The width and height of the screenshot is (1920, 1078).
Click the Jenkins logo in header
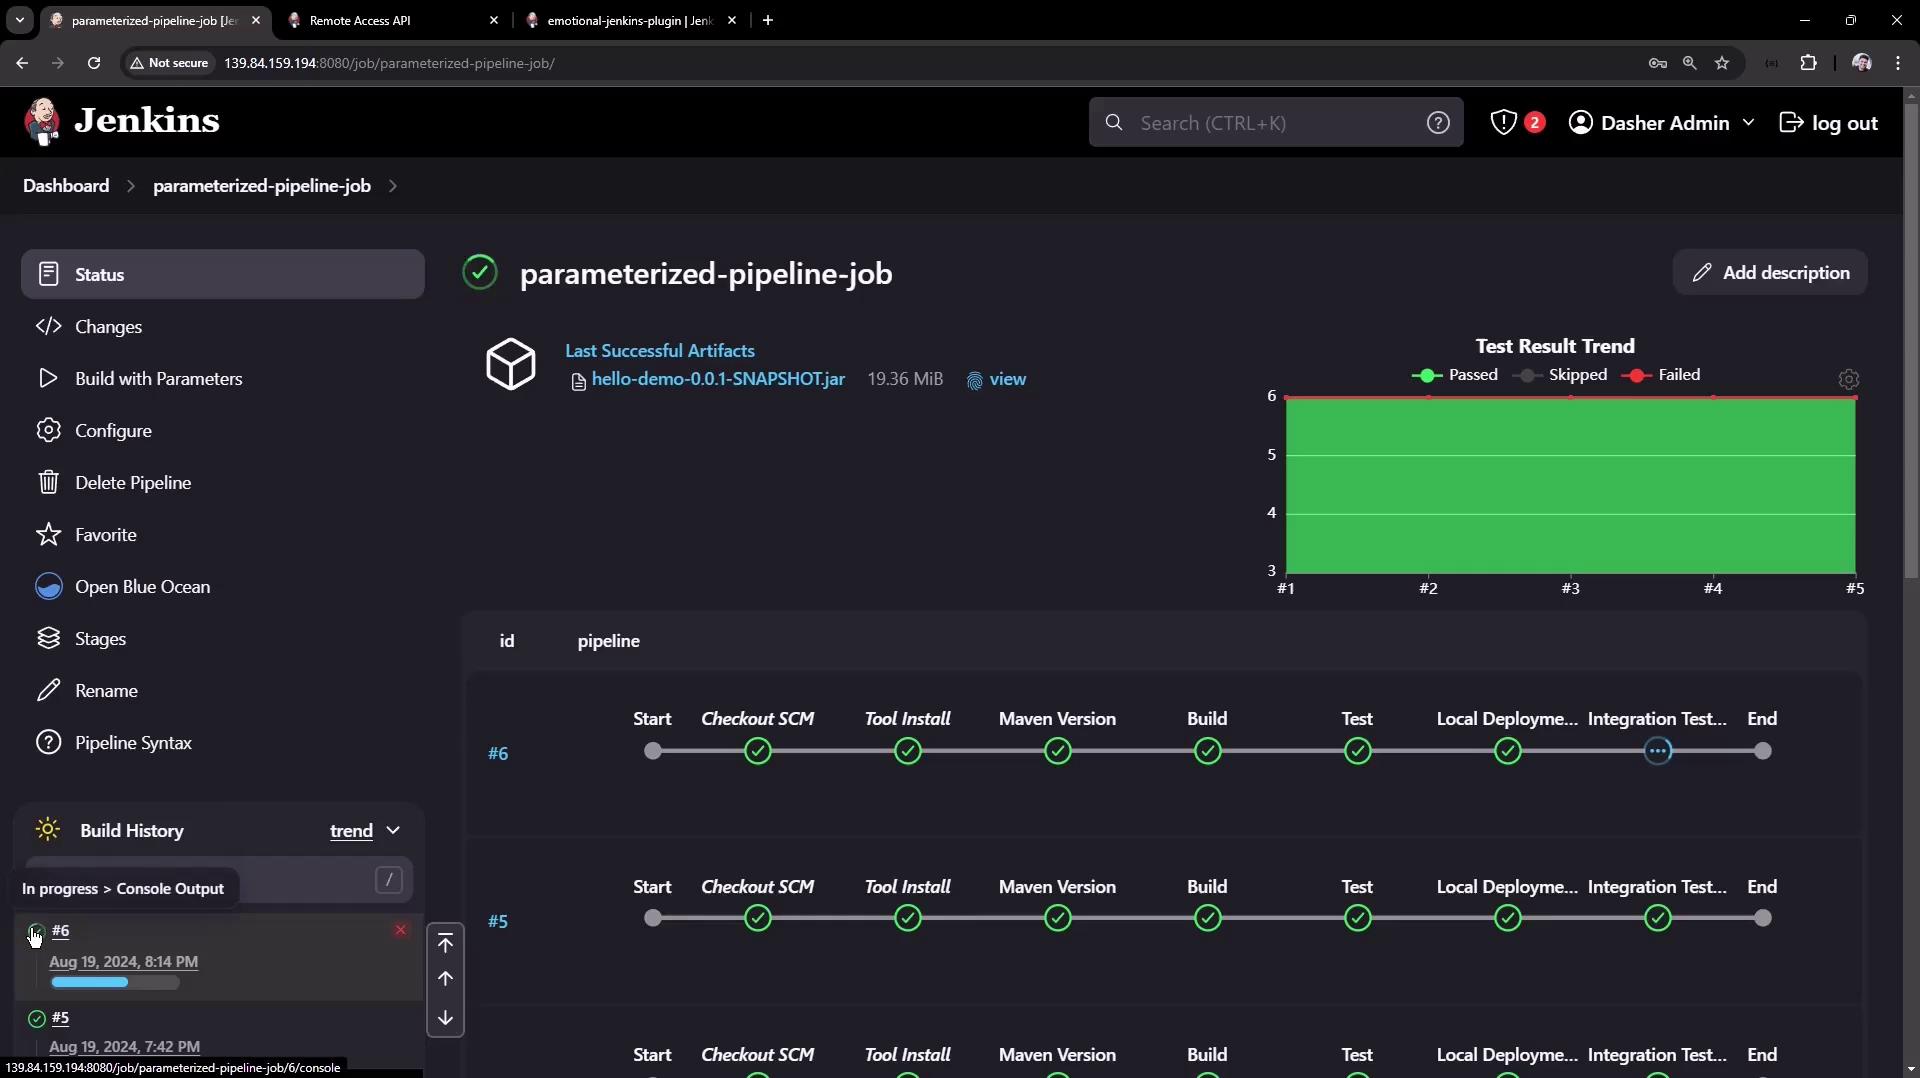tap(121, 121)
